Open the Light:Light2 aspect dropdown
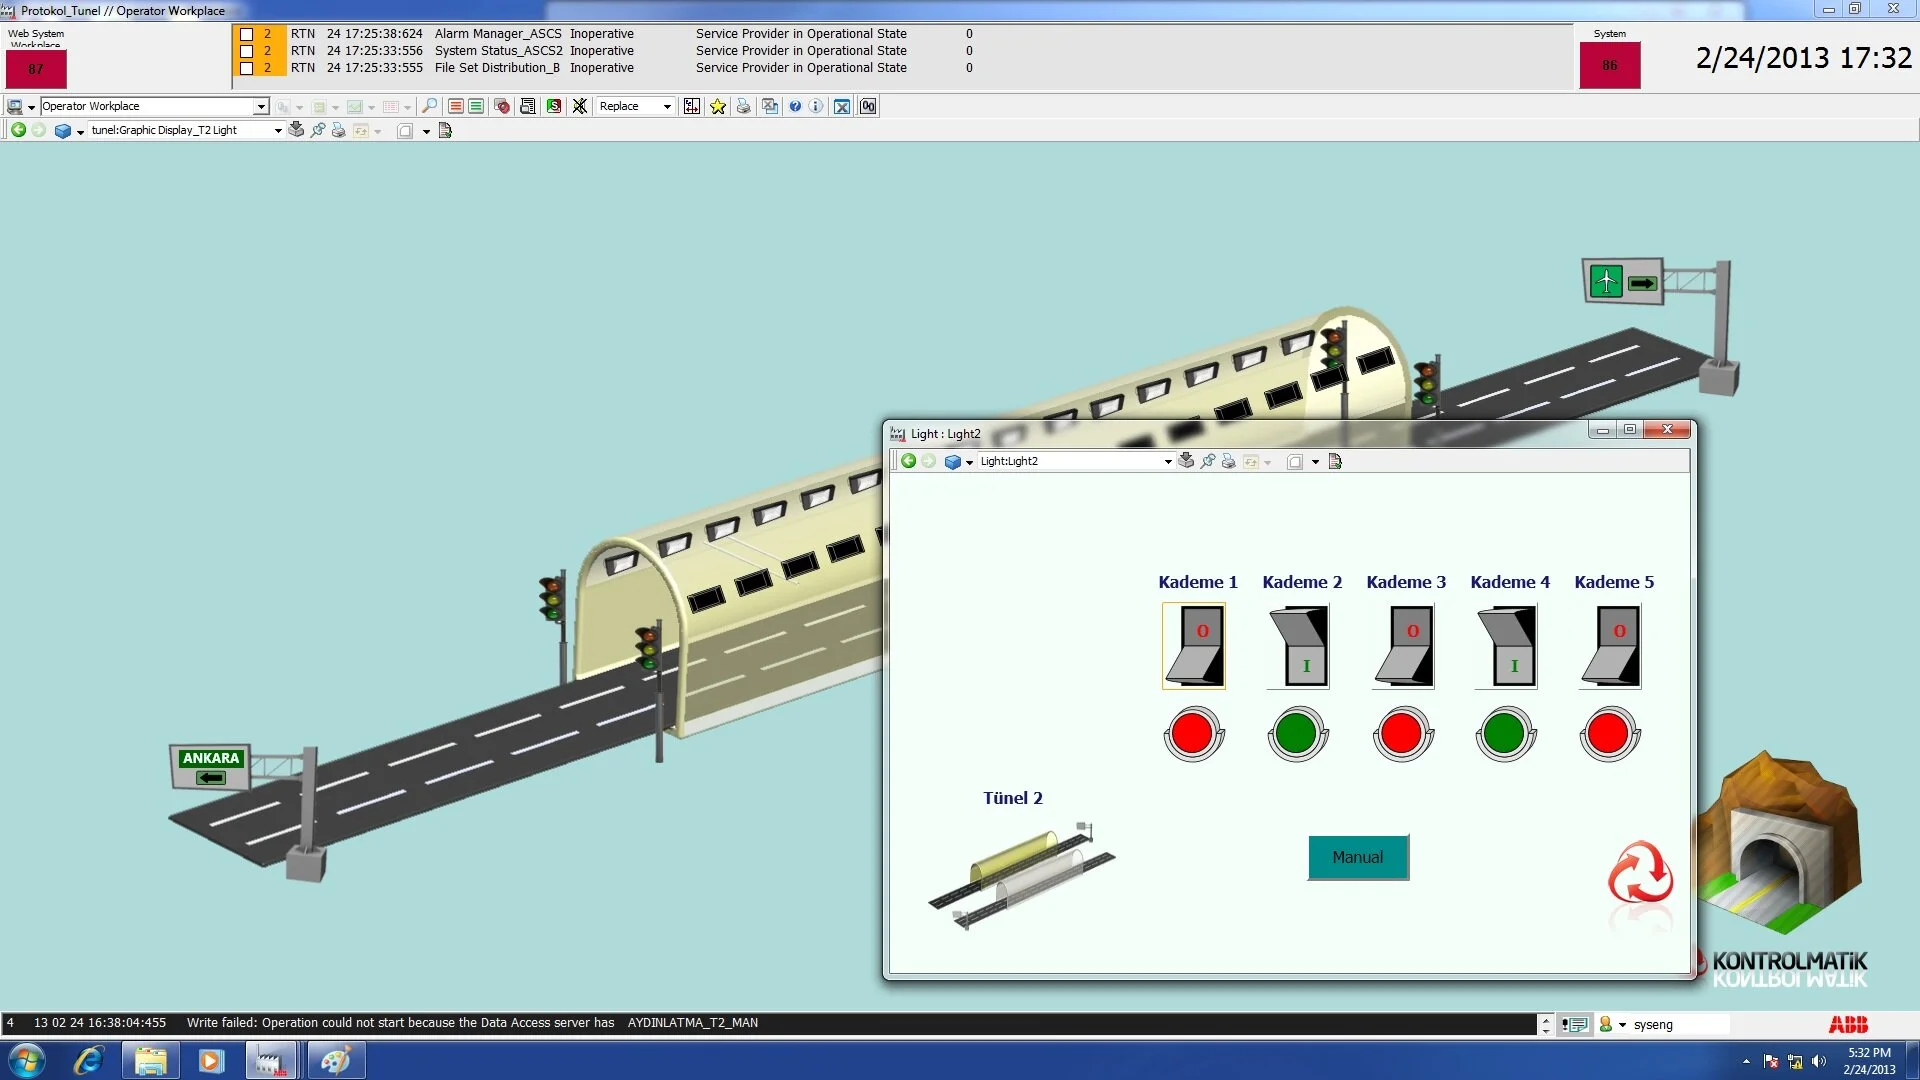The height and width of the screenshot is (1080, 1920). coord(1167,461)
